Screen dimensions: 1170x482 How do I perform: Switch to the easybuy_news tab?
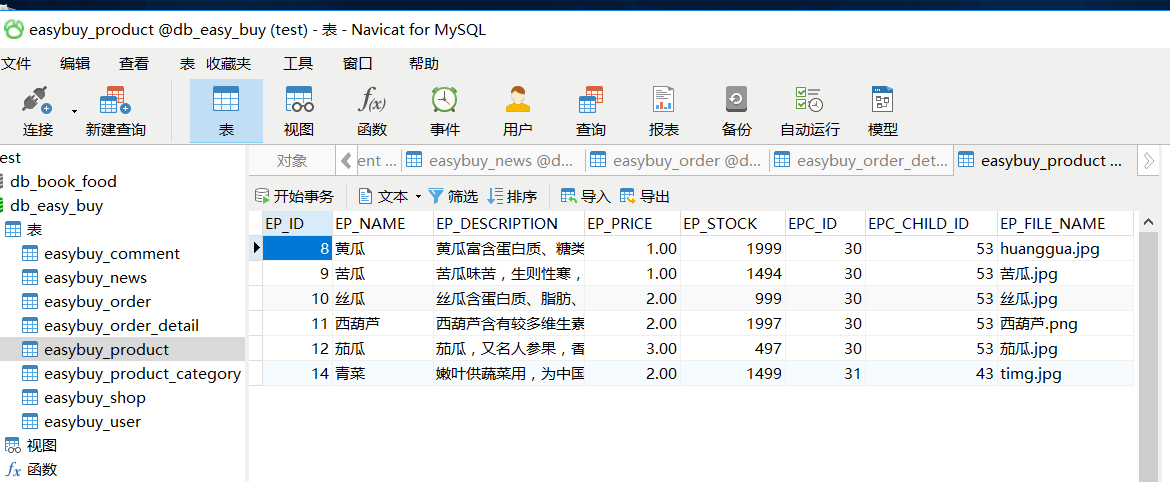[x=493, y=160]
